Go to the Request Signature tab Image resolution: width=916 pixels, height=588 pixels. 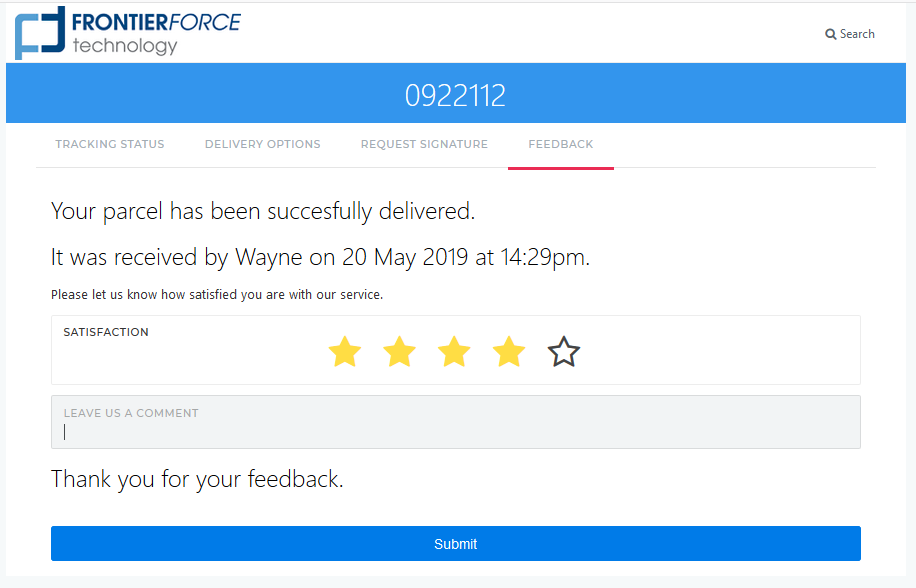(424, 144)
